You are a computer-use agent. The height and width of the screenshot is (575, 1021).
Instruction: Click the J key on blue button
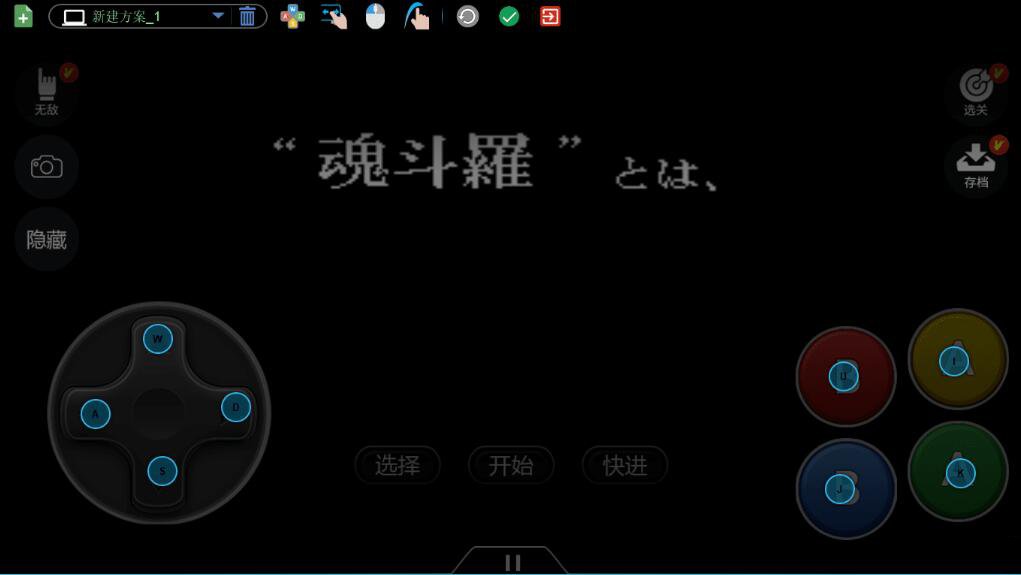tap(839, 489)
